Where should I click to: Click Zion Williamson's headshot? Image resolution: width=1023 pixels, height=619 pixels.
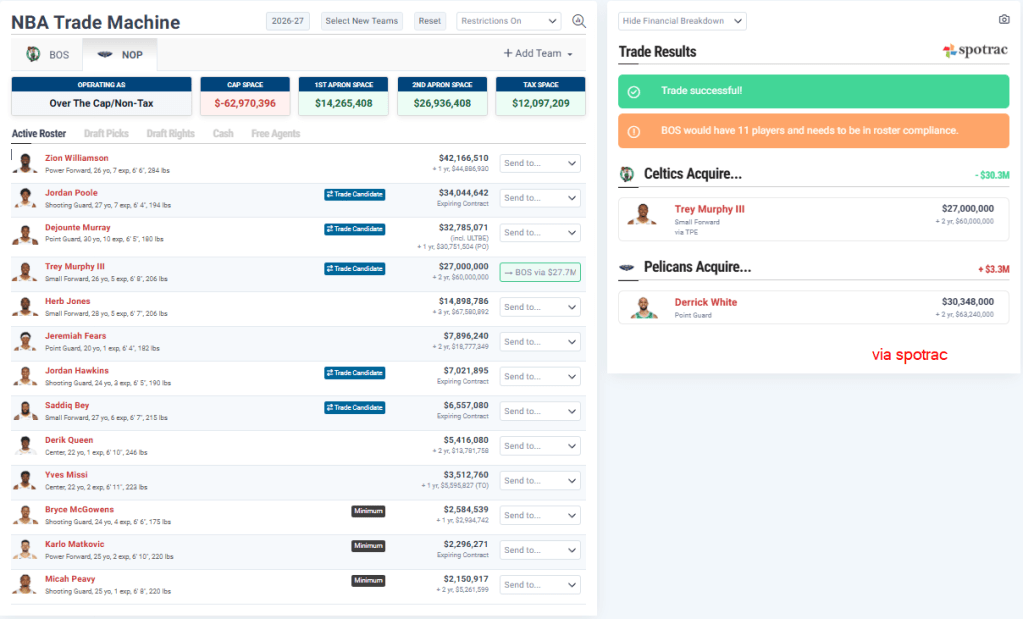pyautogui.click(x=25, y=163)
